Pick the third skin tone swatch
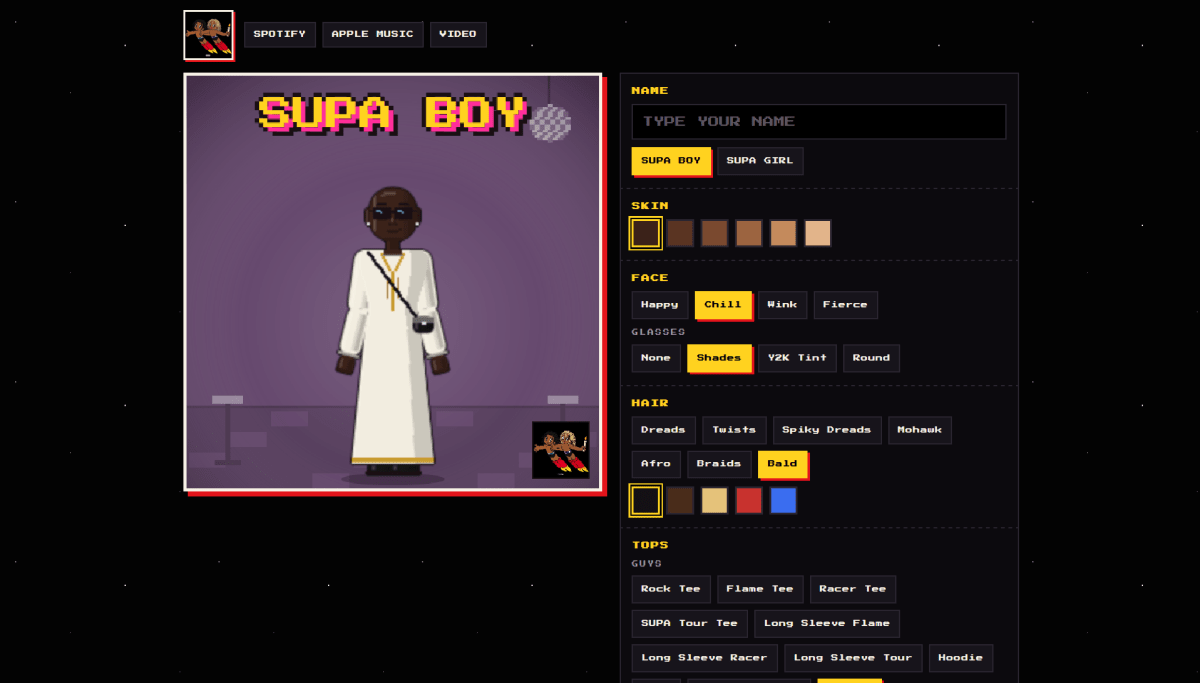This screenshot has width=1200, height=683. click(x=715, y=233)
